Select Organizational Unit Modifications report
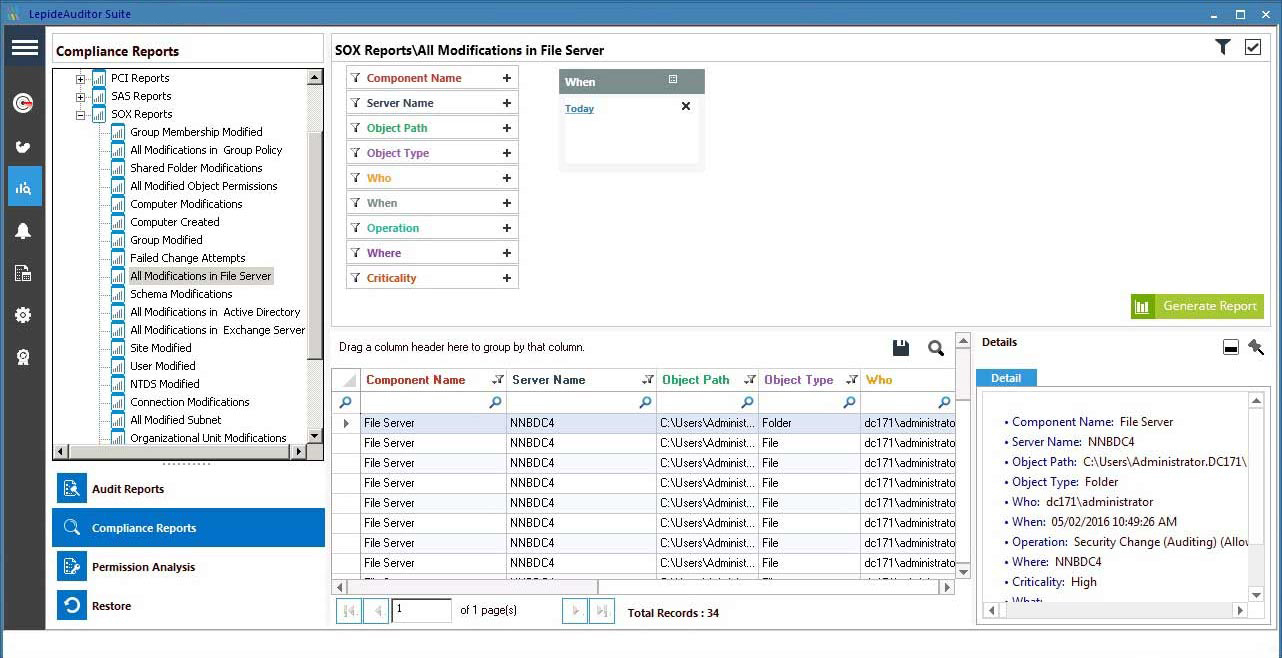Screen dimensions: 1282x658 [208, 438]
